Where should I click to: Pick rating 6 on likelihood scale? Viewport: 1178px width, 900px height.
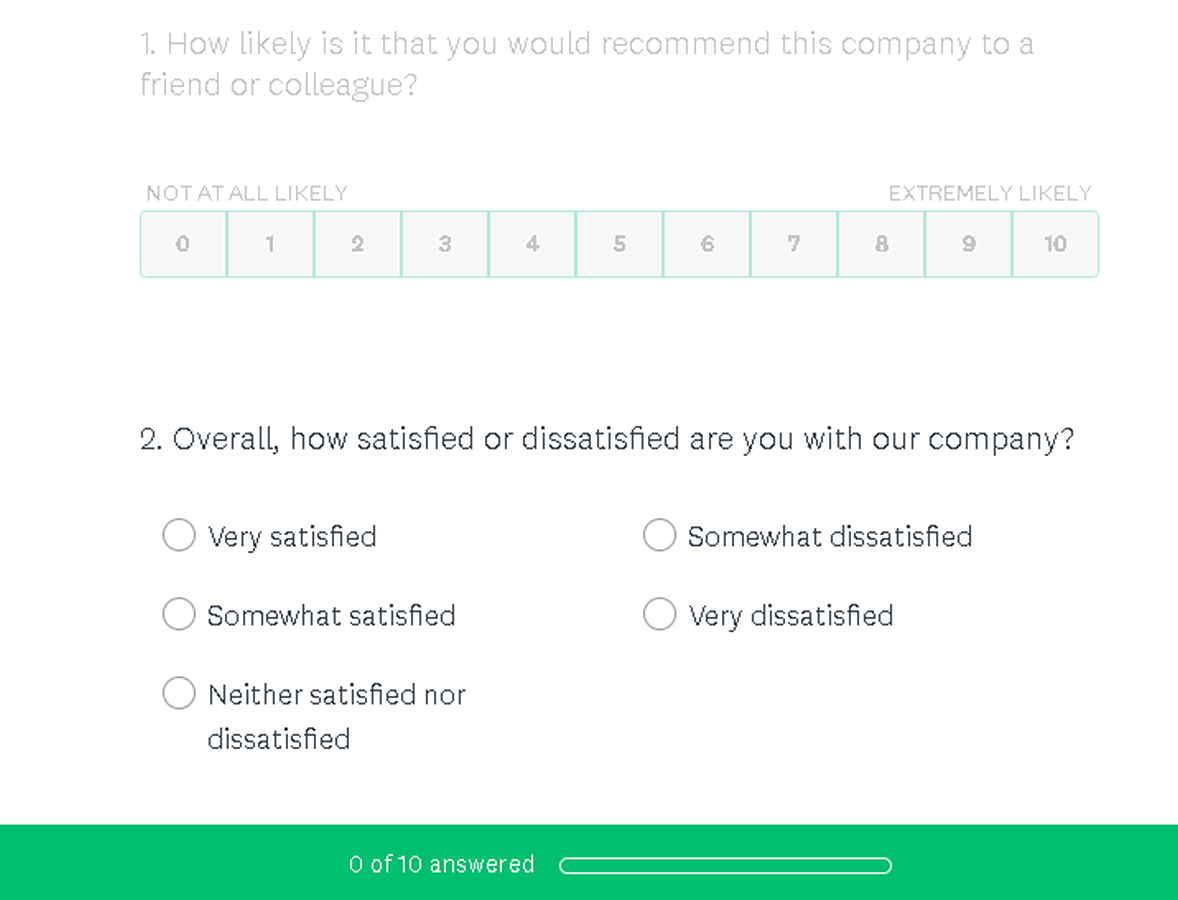coord(707,244)
